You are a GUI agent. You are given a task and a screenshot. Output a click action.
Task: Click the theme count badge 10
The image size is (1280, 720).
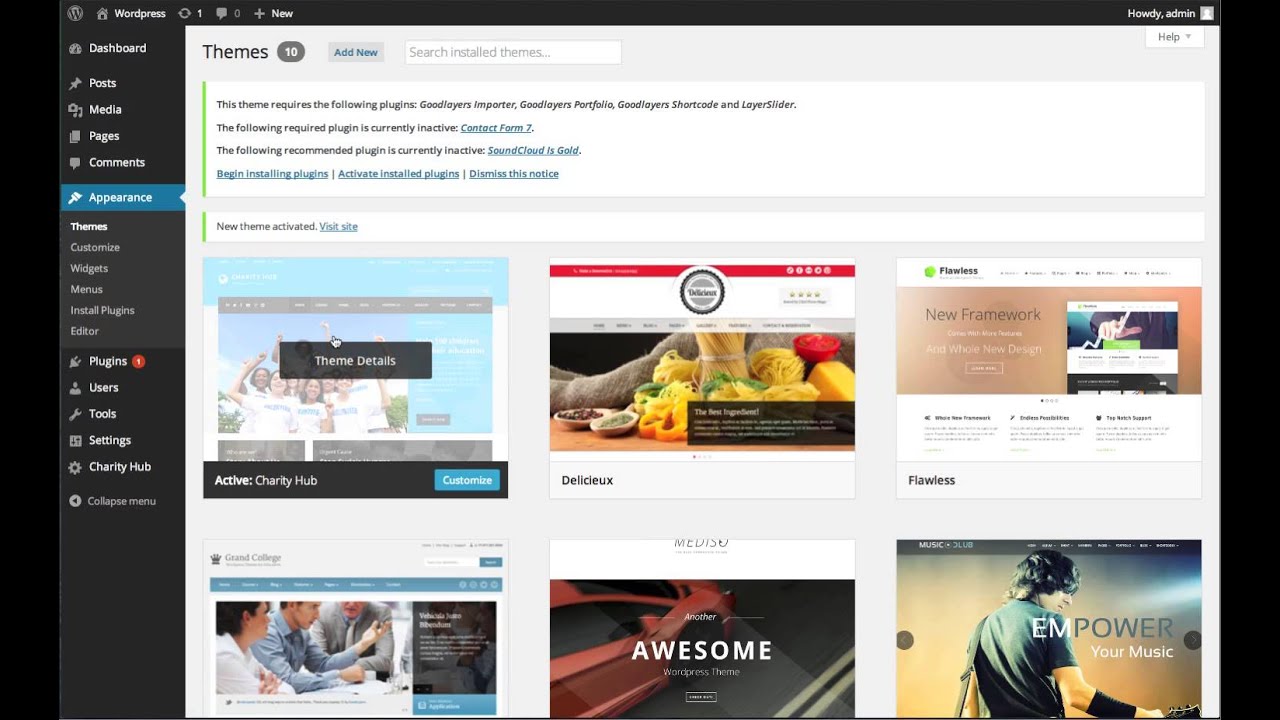291,52
